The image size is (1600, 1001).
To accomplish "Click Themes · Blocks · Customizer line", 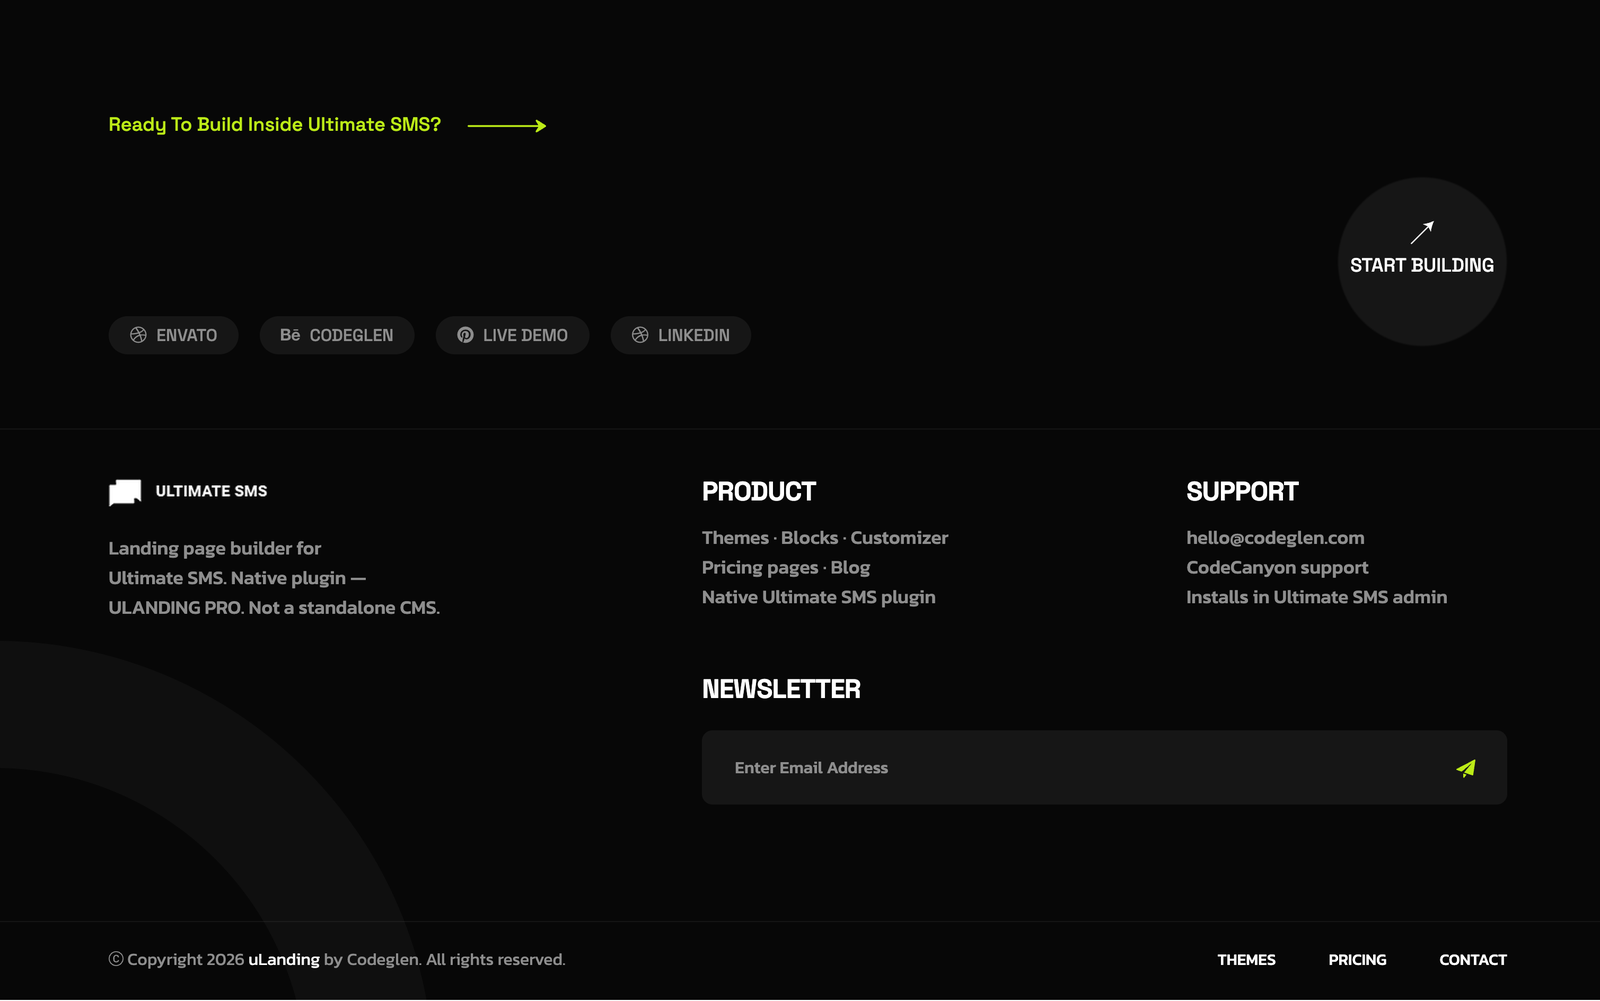I will [x=825, y=538].
